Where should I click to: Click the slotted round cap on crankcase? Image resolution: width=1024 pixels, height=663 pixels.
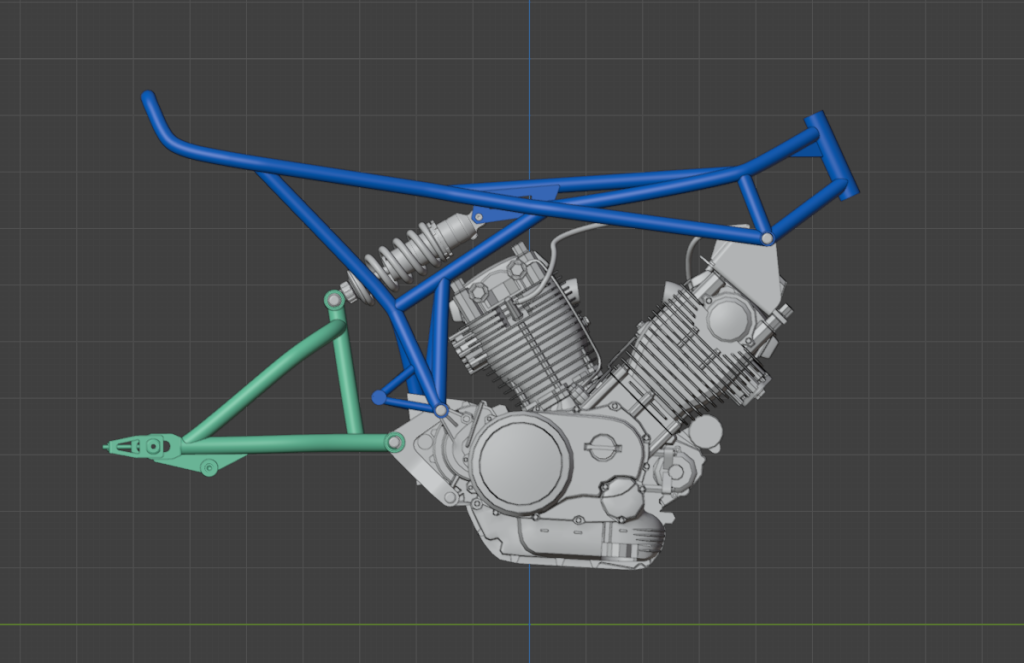pyautogui.click(x=600, y=447)
